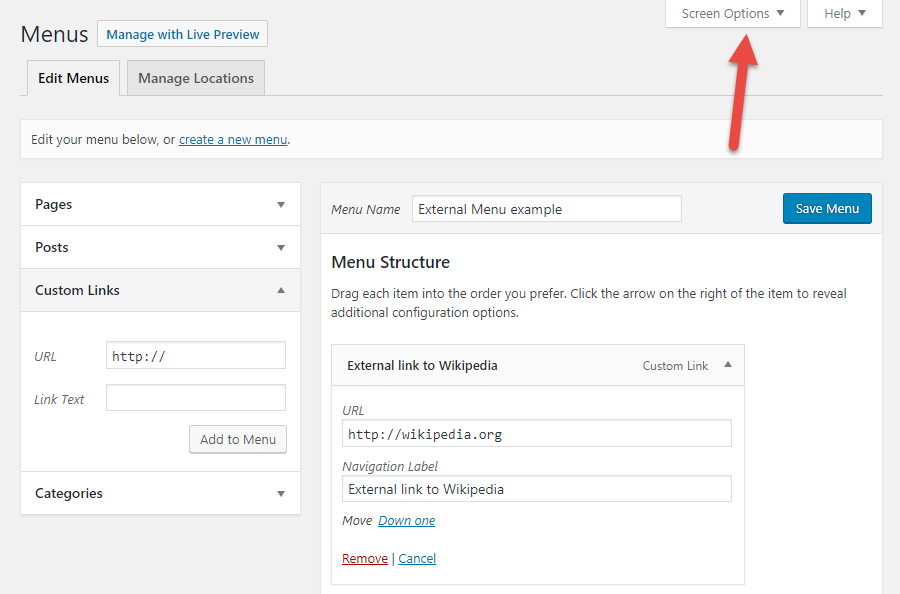Open the Help dropdown

coord(841,13)
